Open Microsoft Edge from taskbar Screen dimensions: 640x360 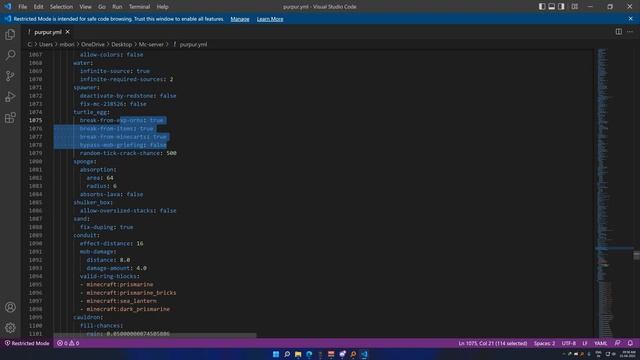coord(309,354)
